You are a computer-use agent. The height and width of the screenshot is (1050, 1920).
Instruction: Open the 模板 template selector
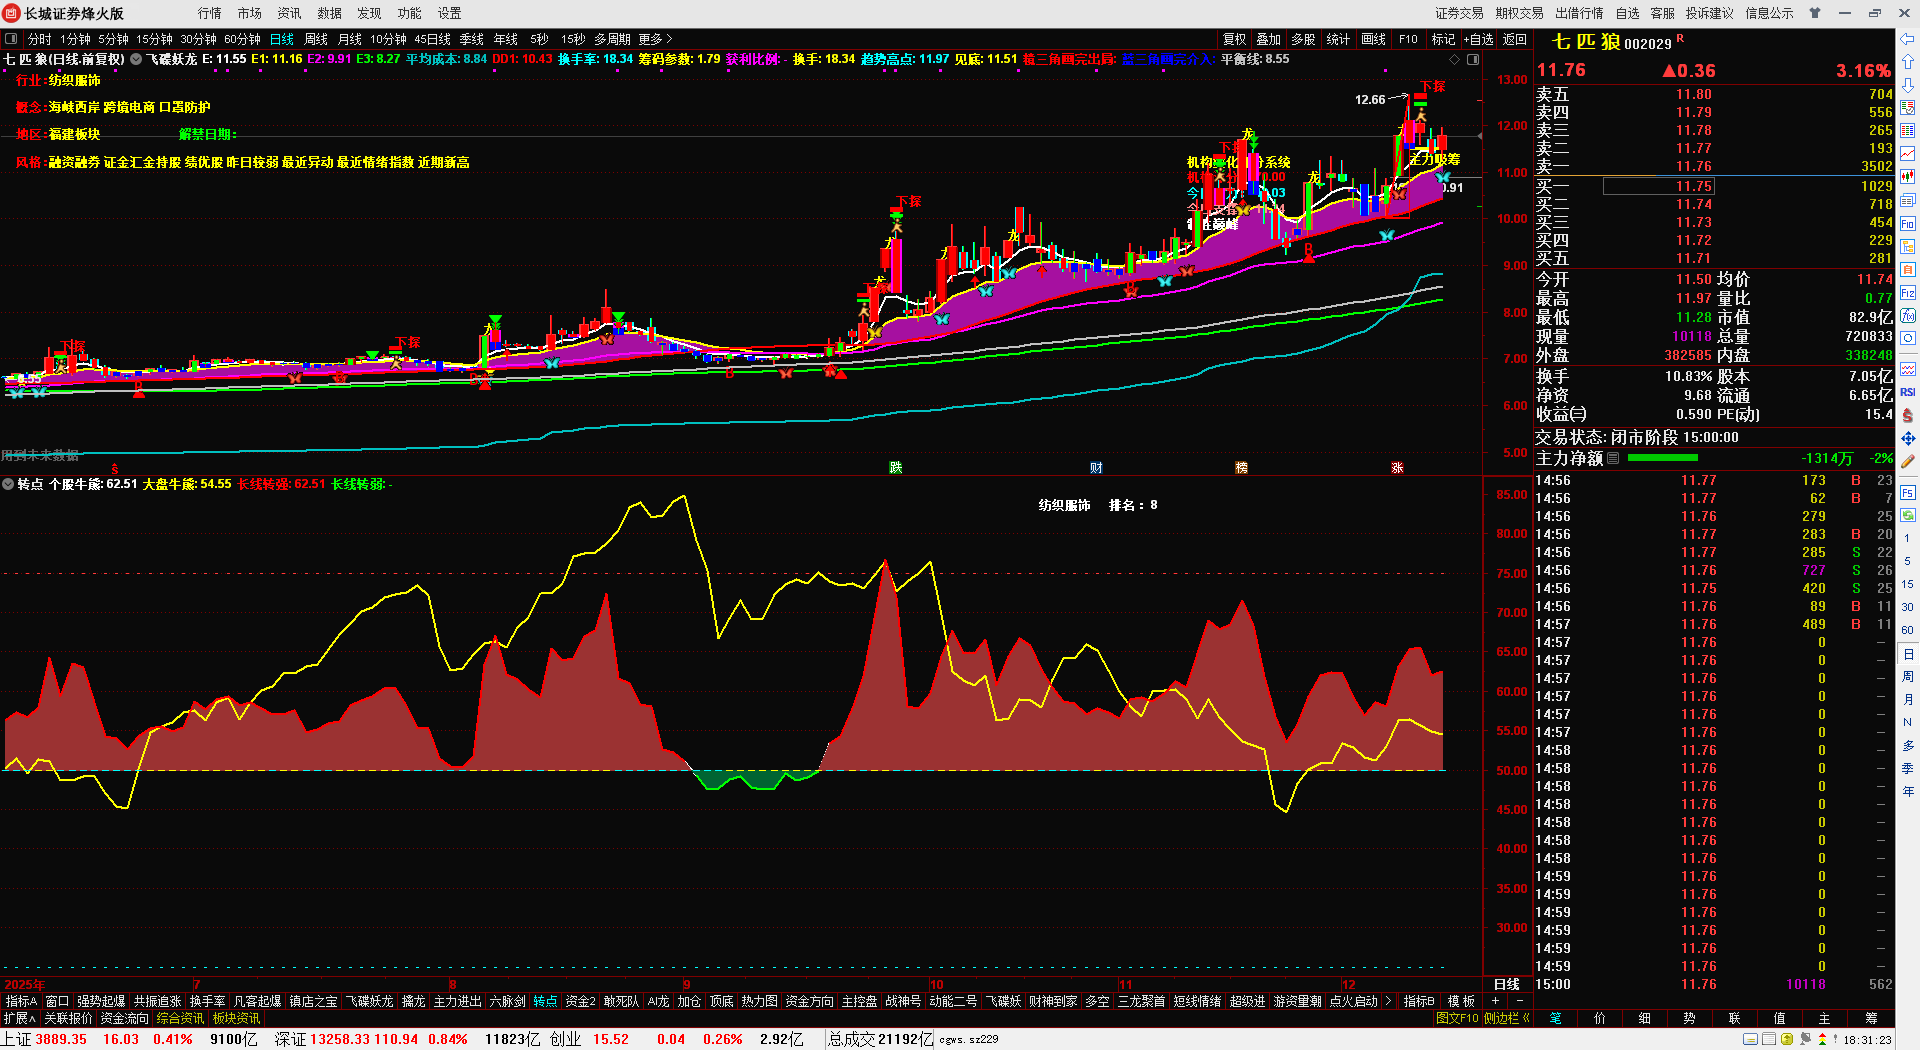[1461, 1001]
